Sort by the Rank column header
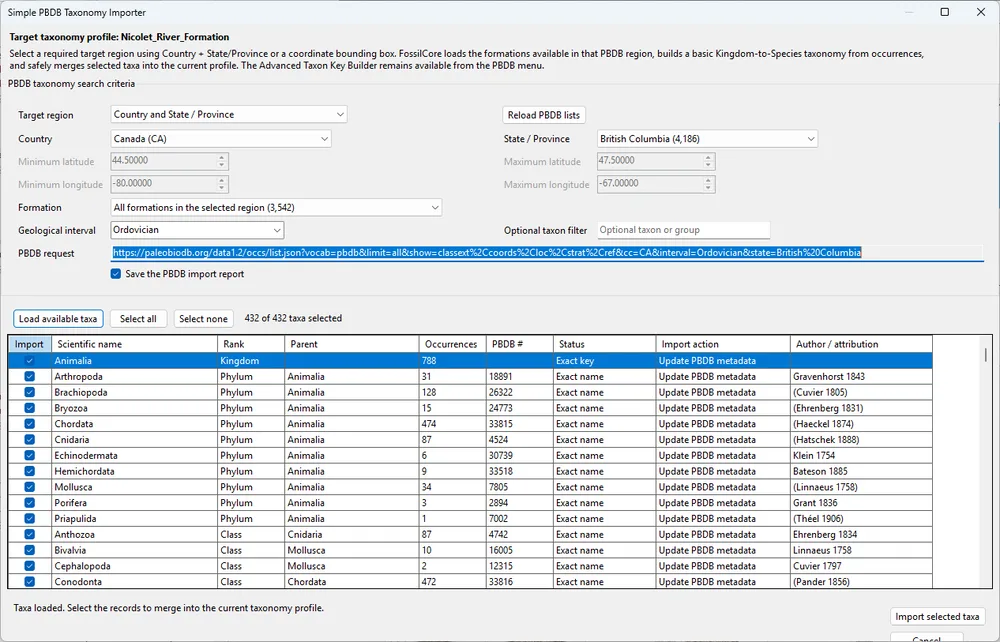This screenshot has height=642, width=1000. coord(251,344)
